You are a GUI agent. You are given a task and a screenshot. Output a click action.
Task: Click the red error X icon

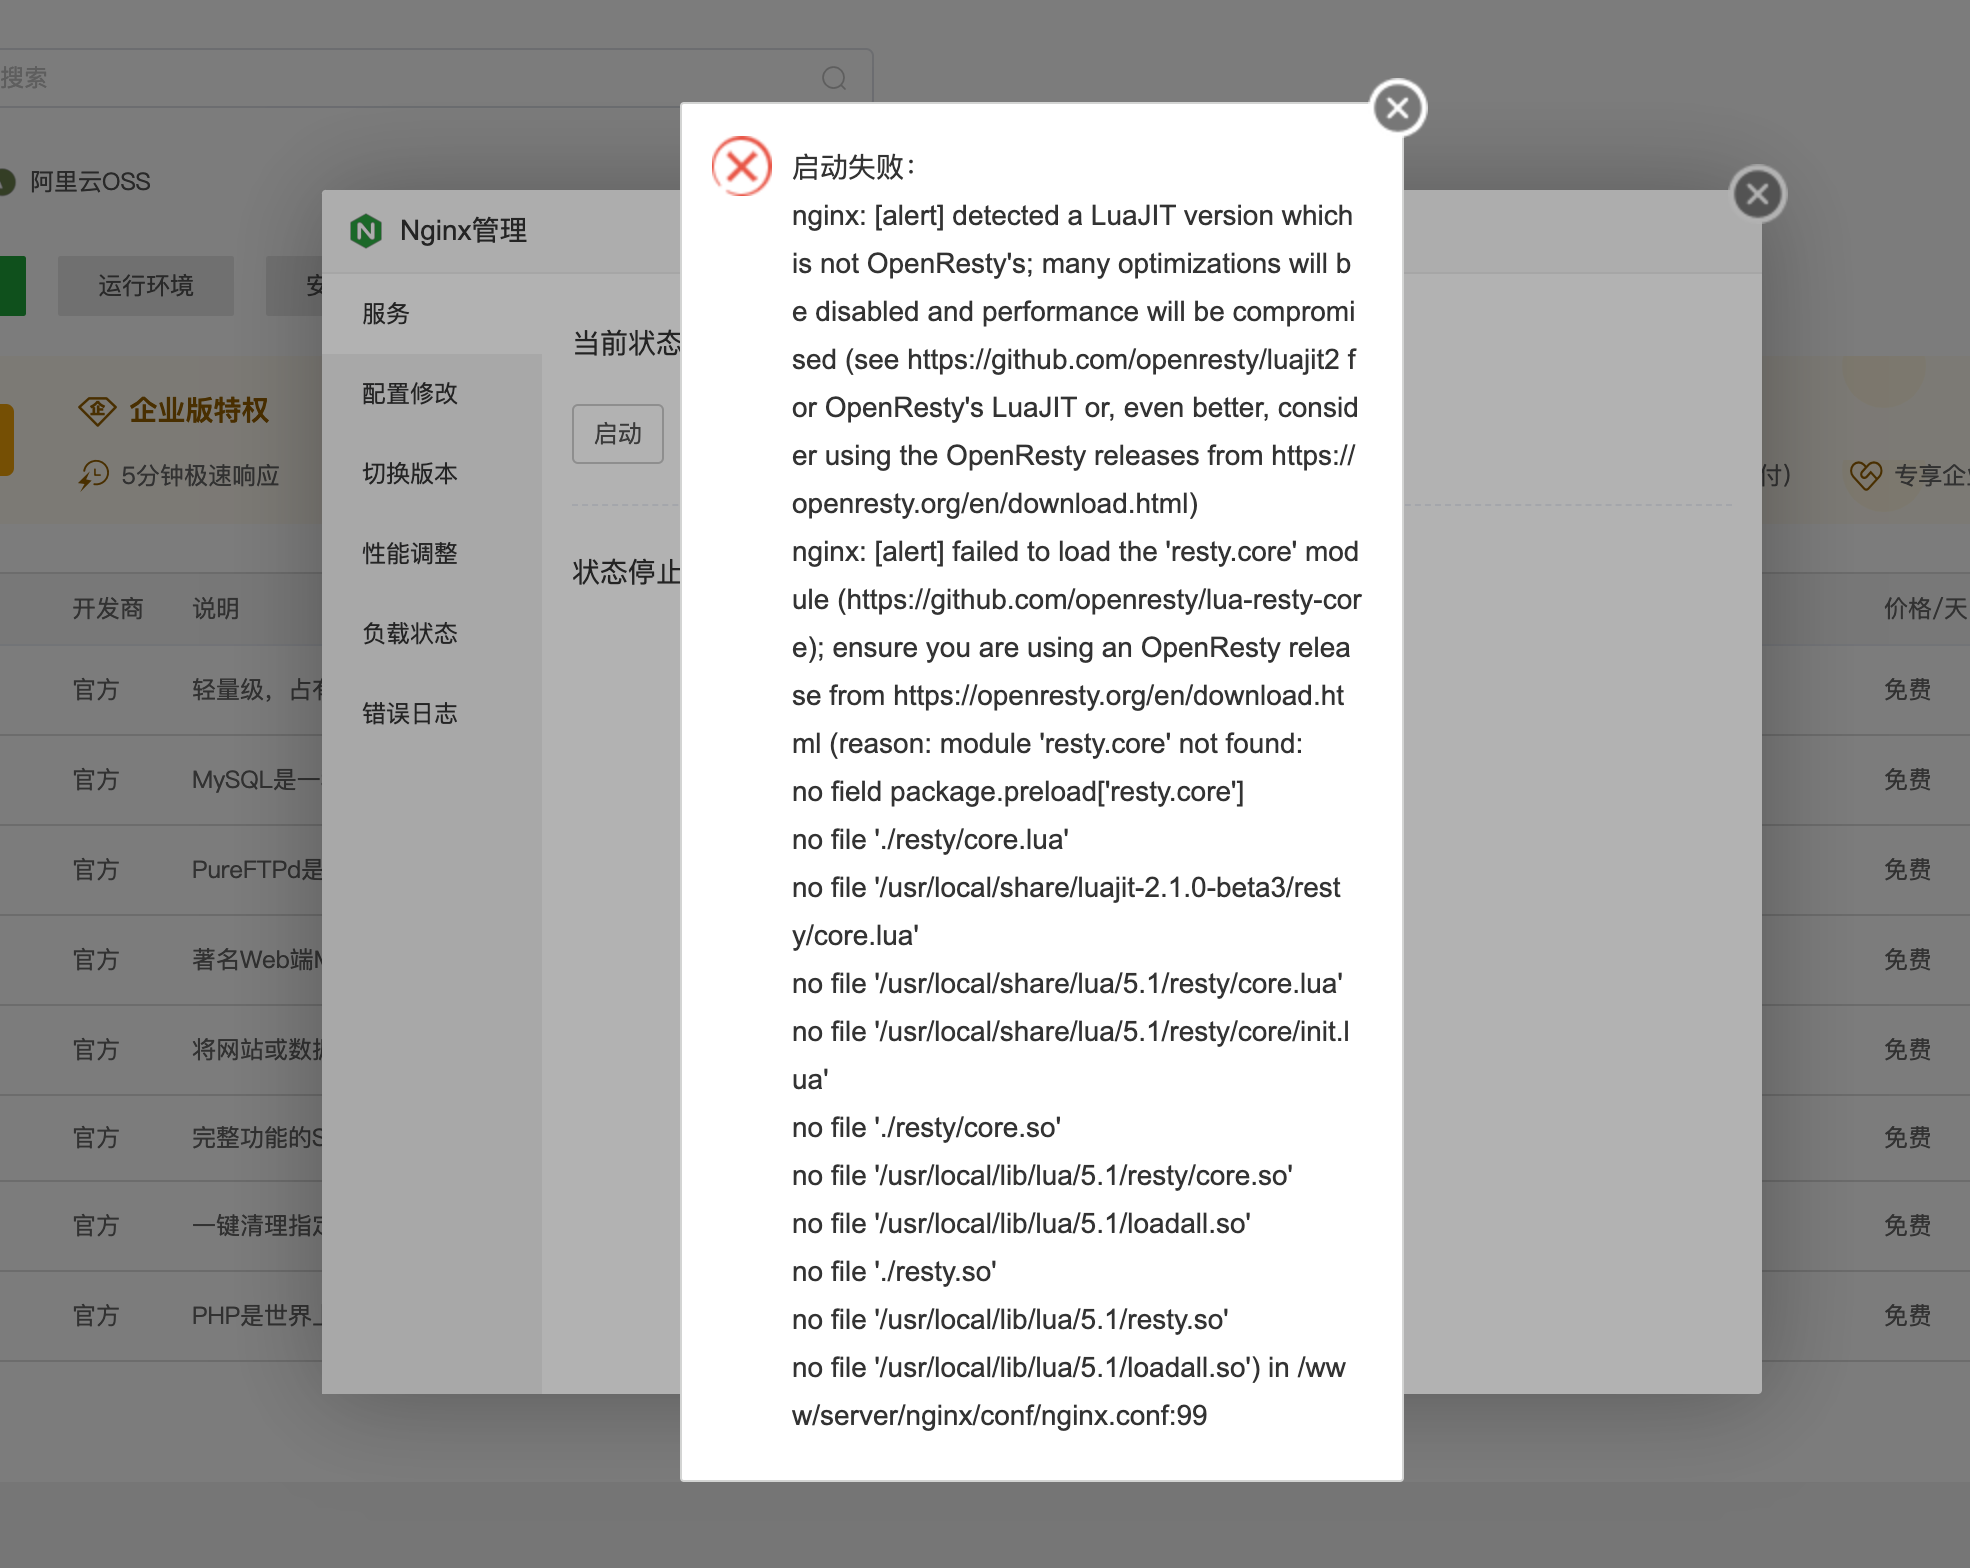click(x=741, y=166)
